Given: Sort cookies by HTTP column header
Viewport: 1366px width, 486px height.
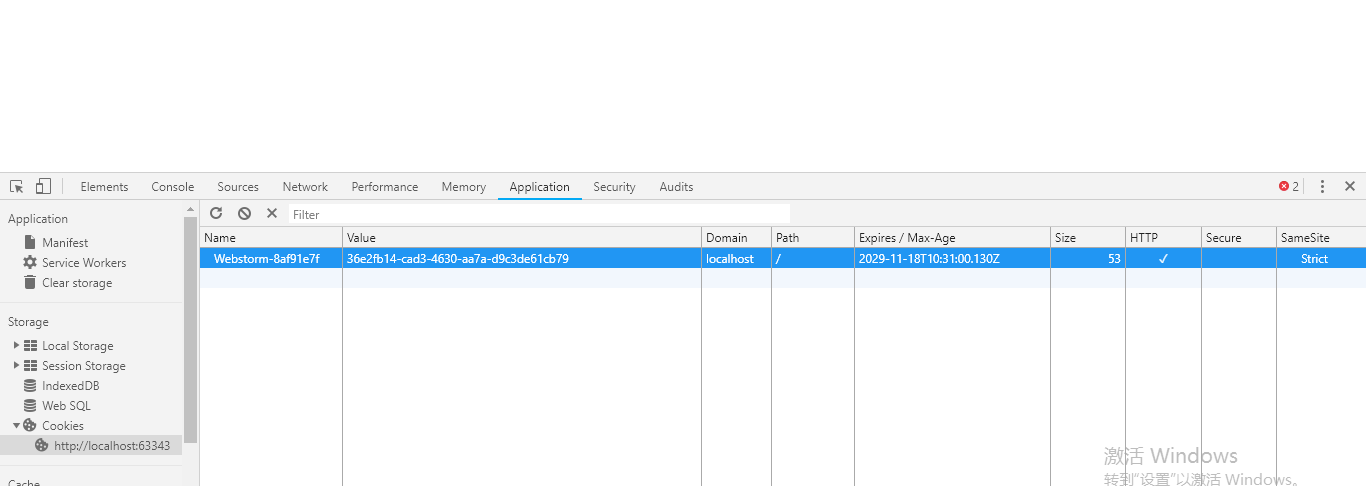Looking at the screenshot, I should point(1163,238).
